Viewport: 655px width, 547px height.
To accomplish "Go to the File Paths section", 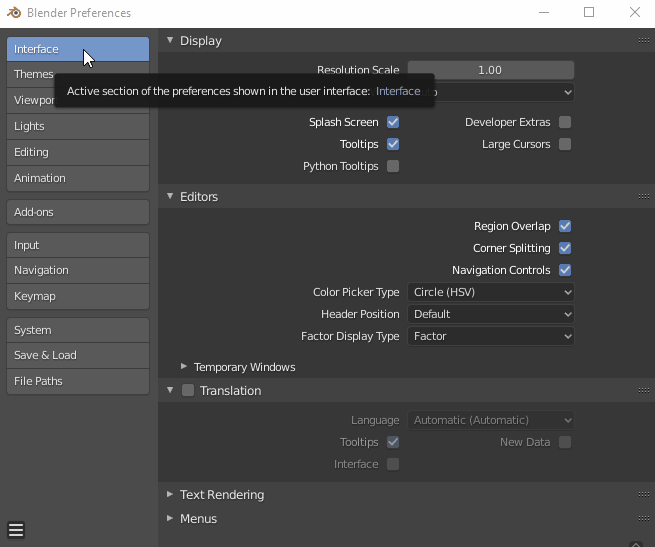I will click(x=78, y=381).
